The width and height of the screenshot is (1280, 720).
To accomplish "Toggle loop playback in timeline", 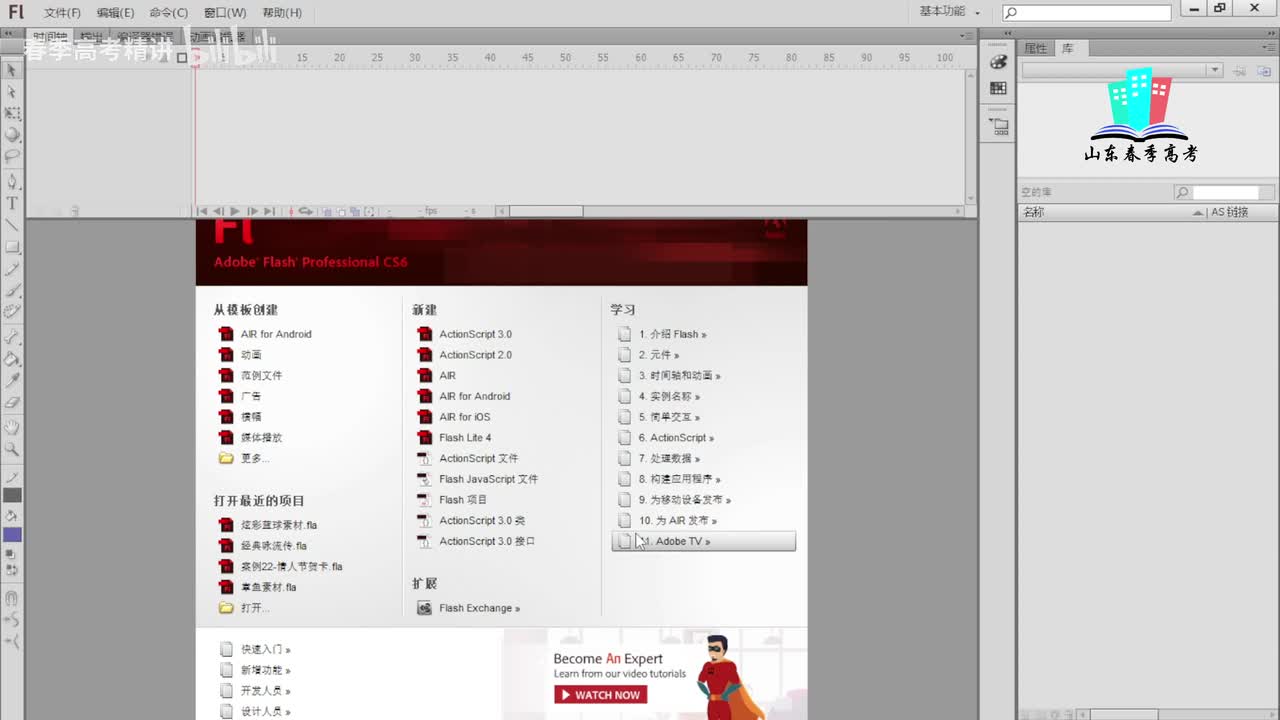I will tap(305, 211).
